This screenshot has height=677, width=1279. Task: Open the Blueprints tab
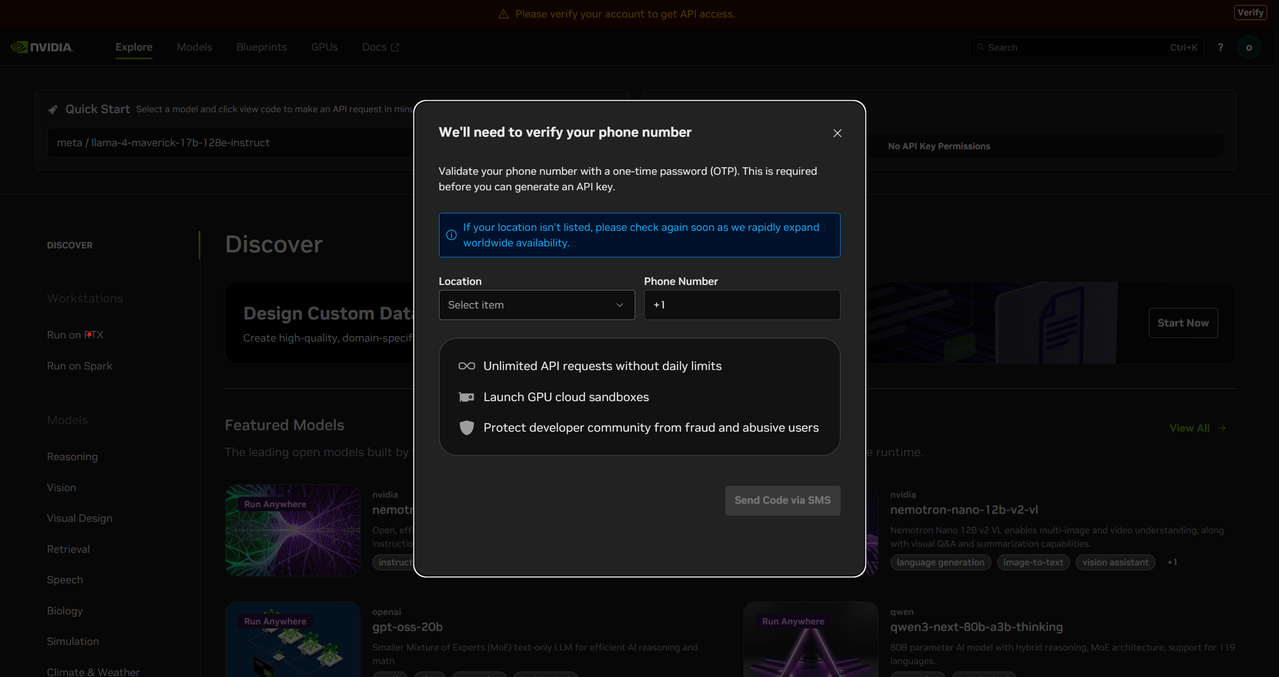[262, 47]
